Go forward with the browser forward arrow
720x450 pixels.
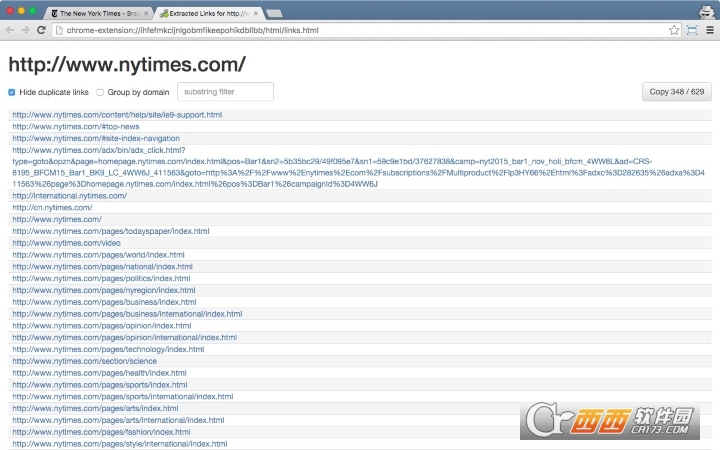click(x=25, y=30)
